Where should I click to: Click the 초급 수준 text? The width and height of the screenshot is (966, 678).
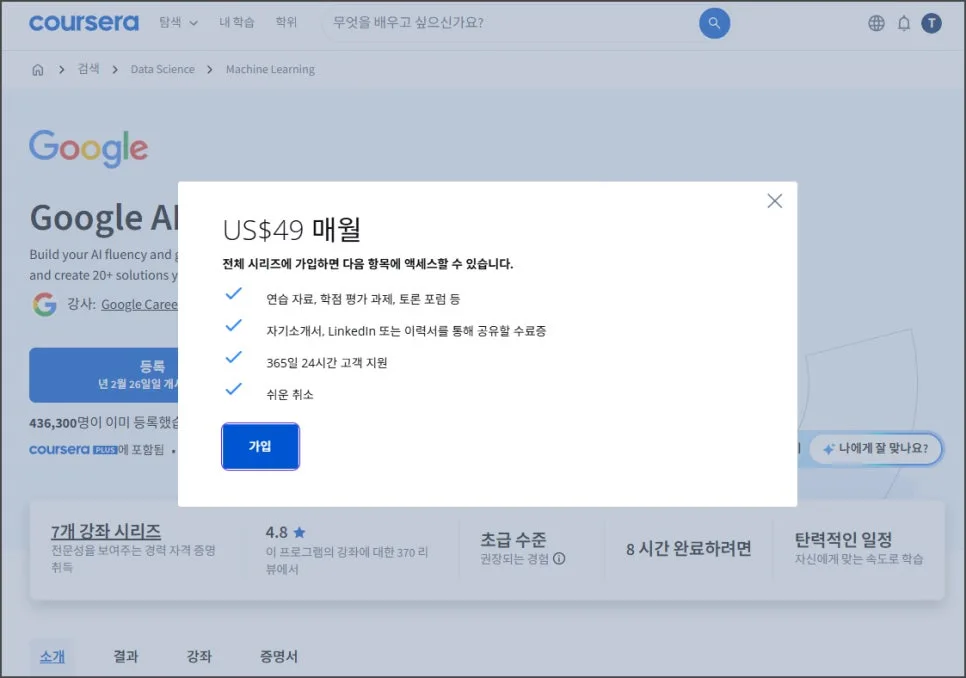coord(513,539)
